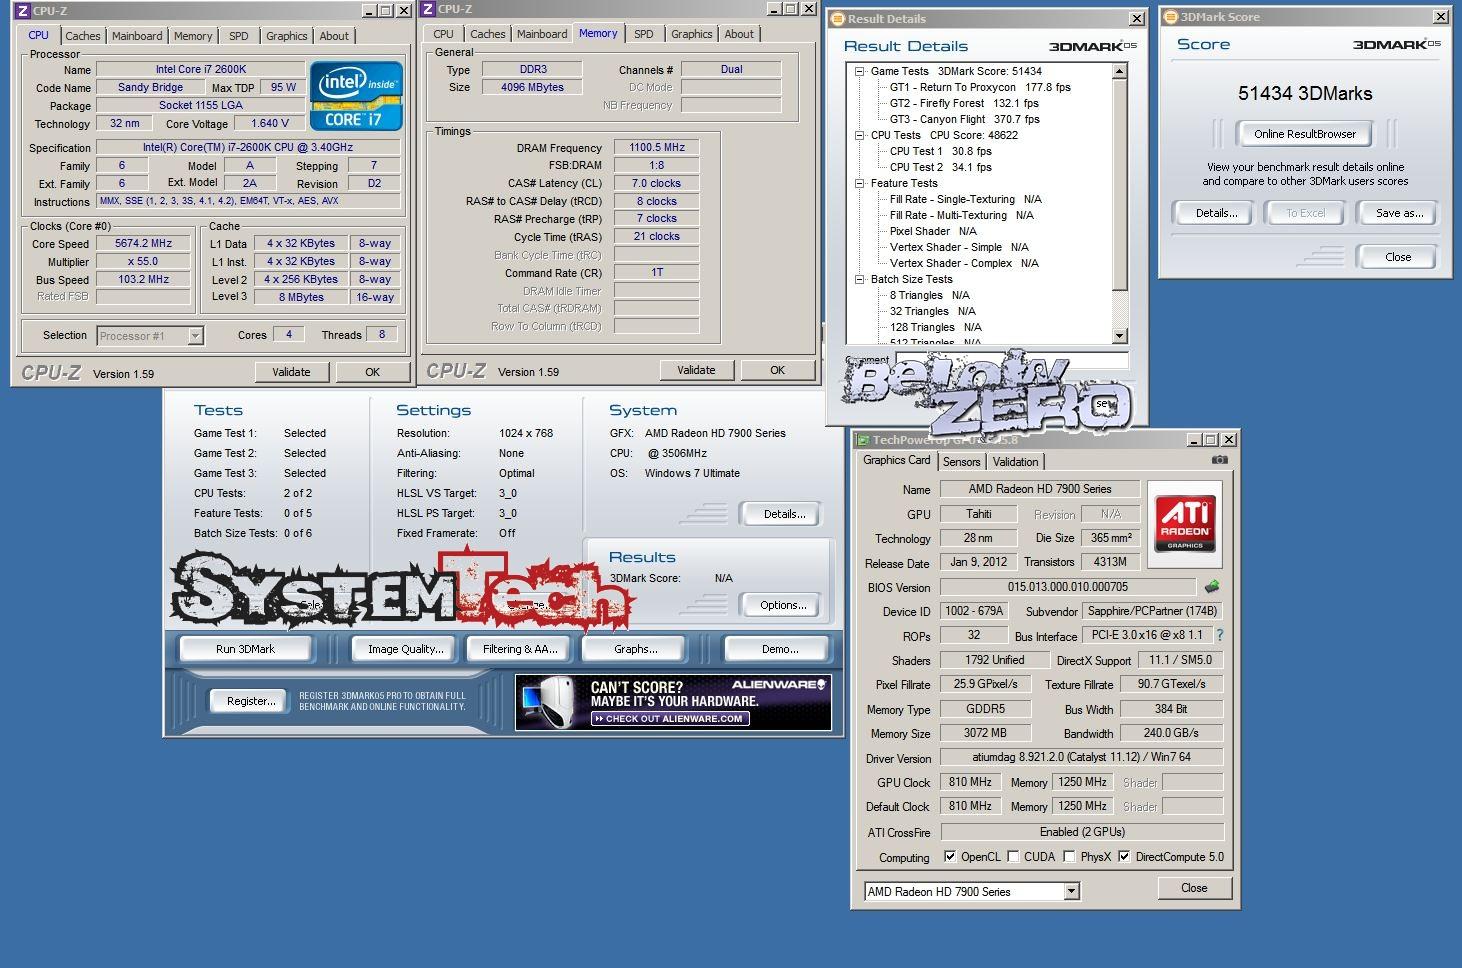Click the Alienware banner advertisement
This screenshot has height=968, width=1462.
pos(673,702)
